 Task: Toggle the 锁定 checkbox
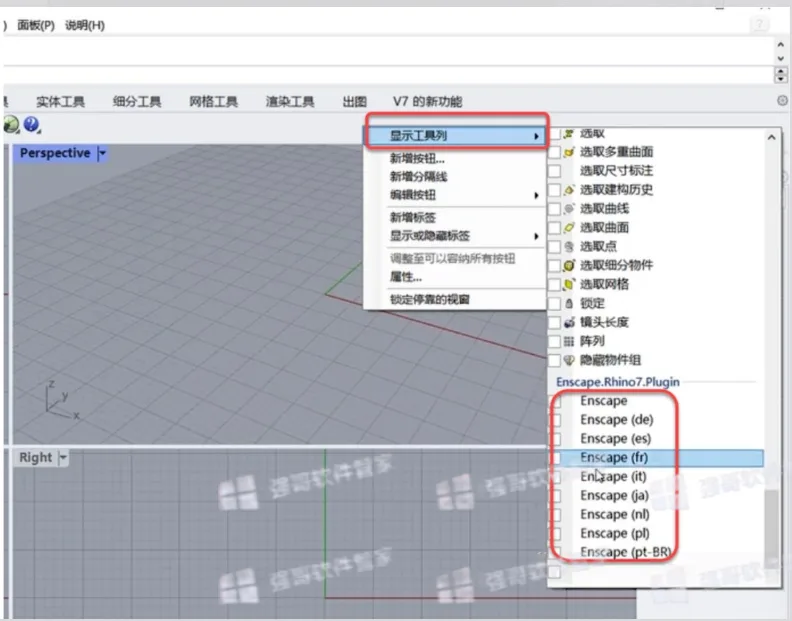(555, 304)
